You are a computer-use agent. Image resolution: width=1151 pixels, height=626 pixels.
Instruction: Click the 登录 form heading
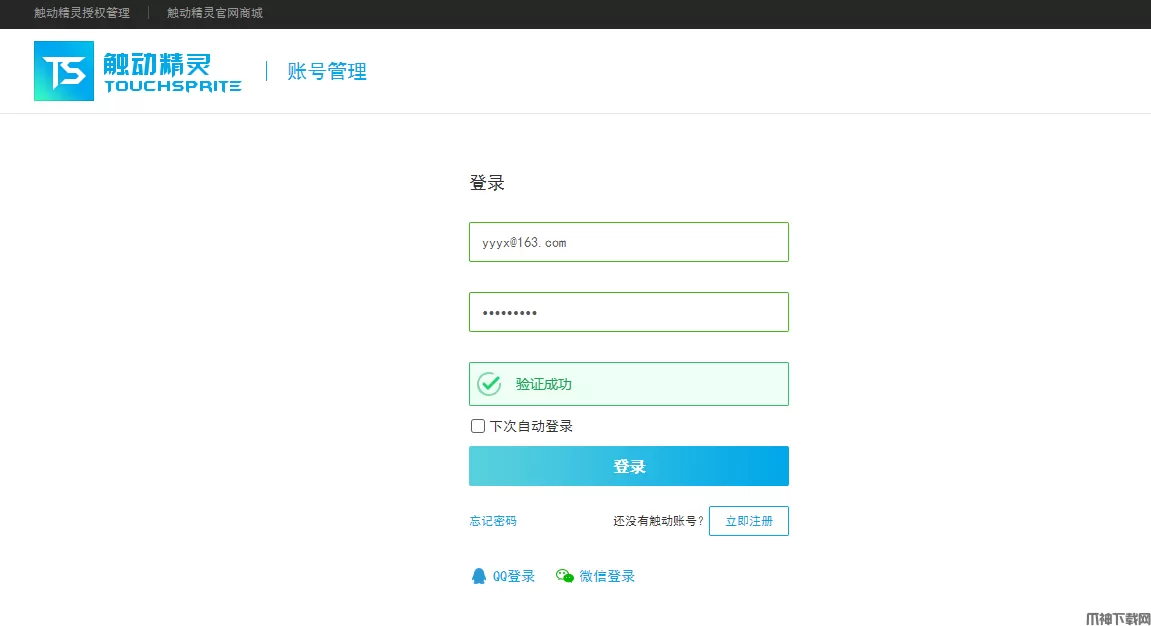(x=487, y=183)
